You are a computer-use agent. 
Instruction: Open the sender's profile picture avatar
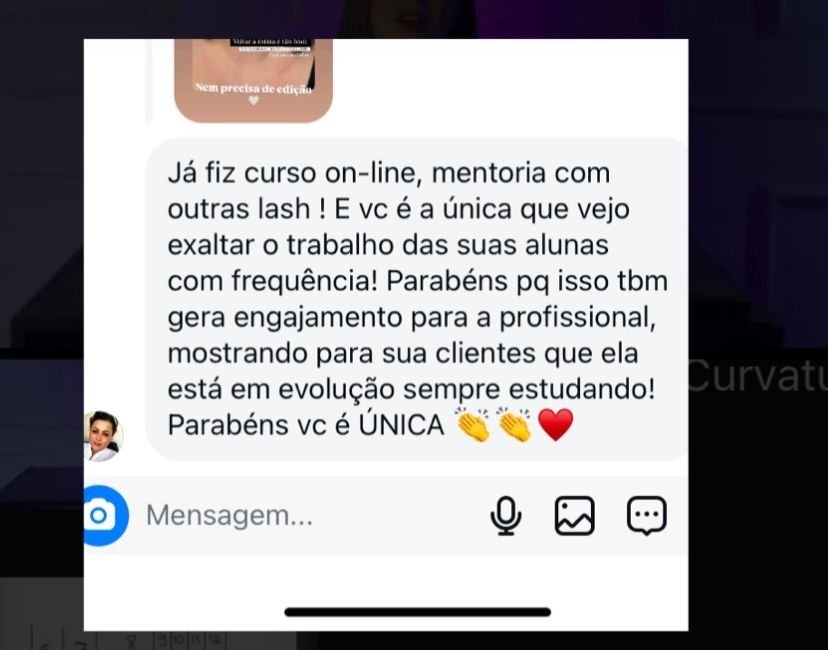[x=104, y=436]
